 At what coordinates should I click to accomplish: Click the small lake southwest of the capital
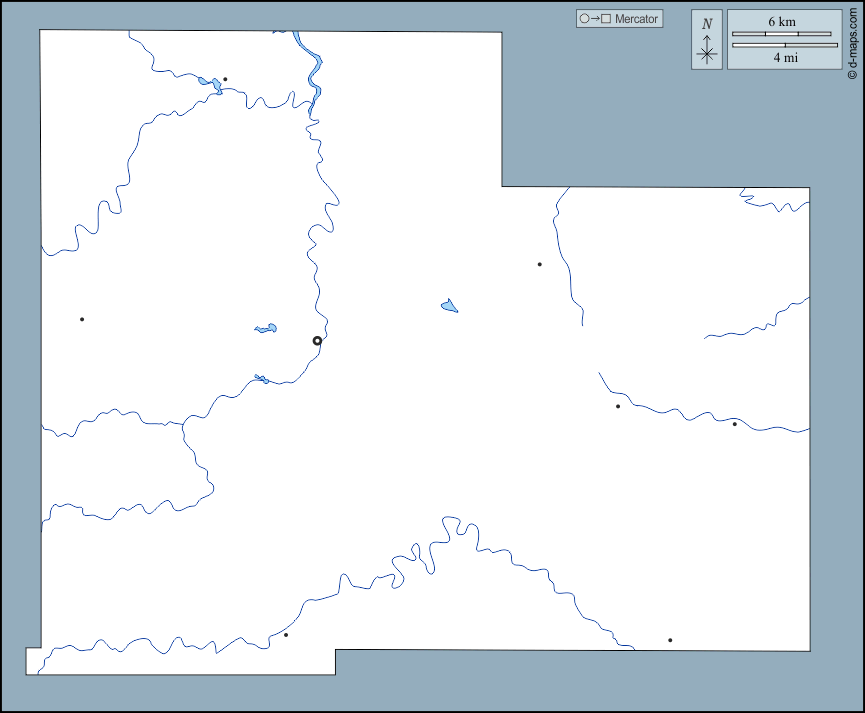tap(260, 378)
